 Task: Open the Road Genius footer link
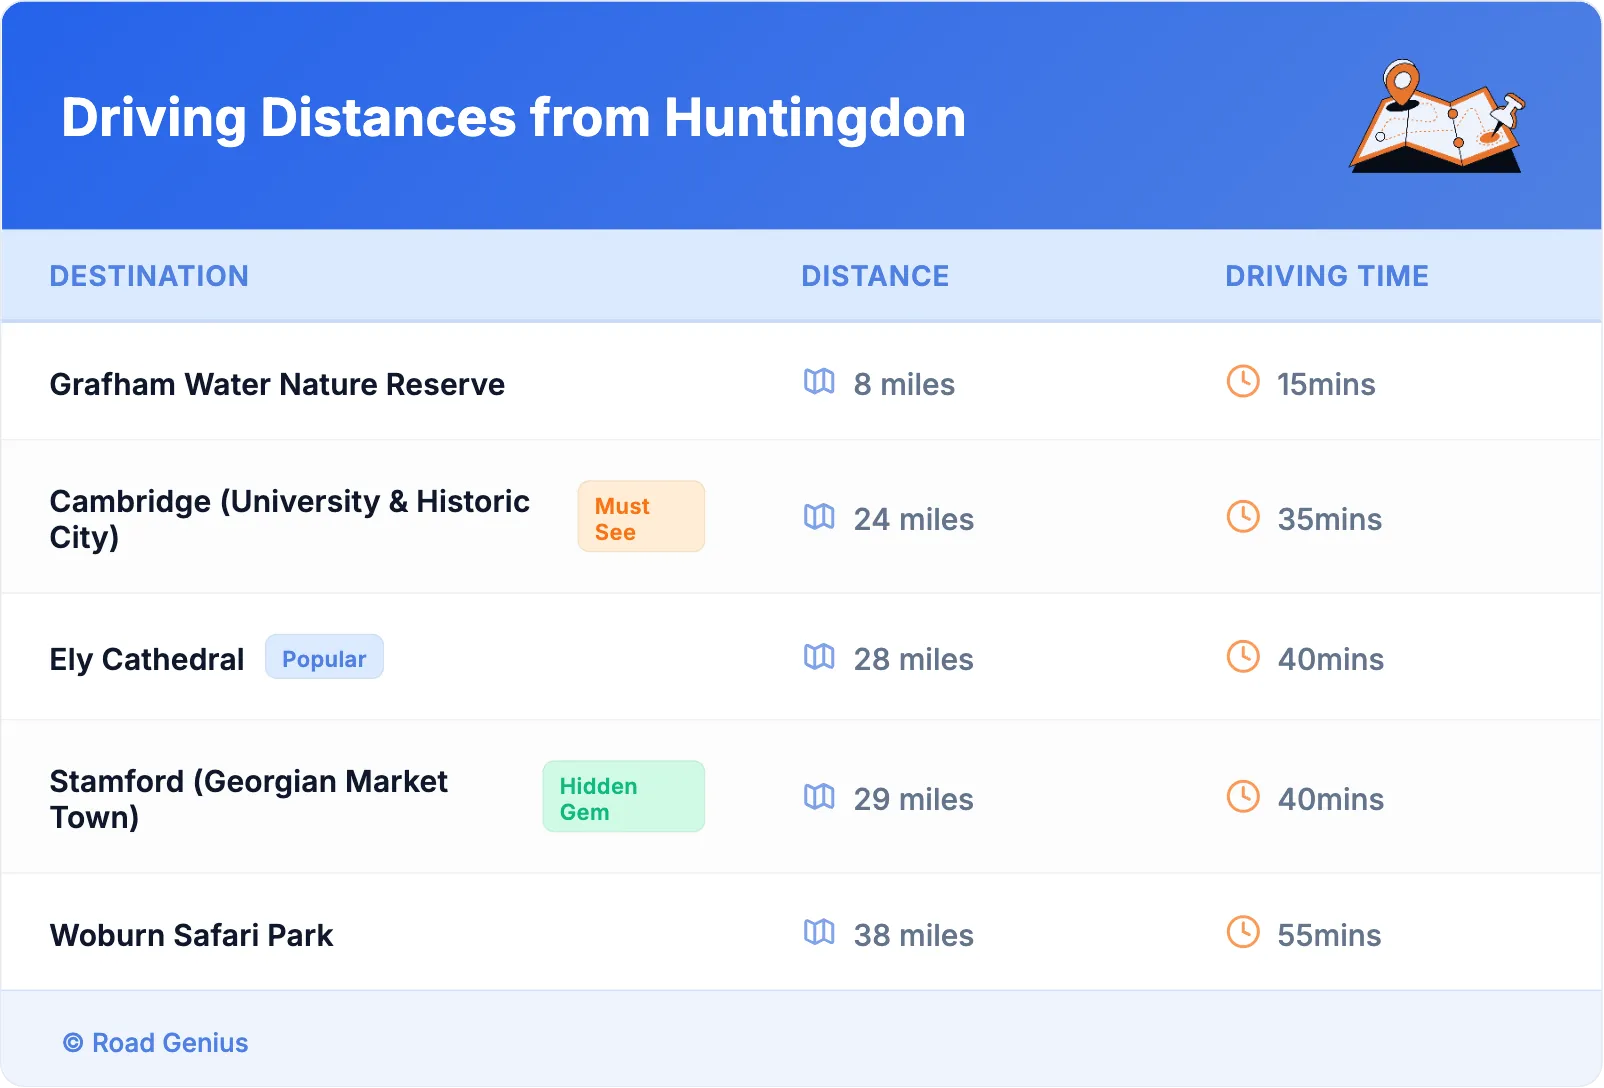tap(156, 1043)
